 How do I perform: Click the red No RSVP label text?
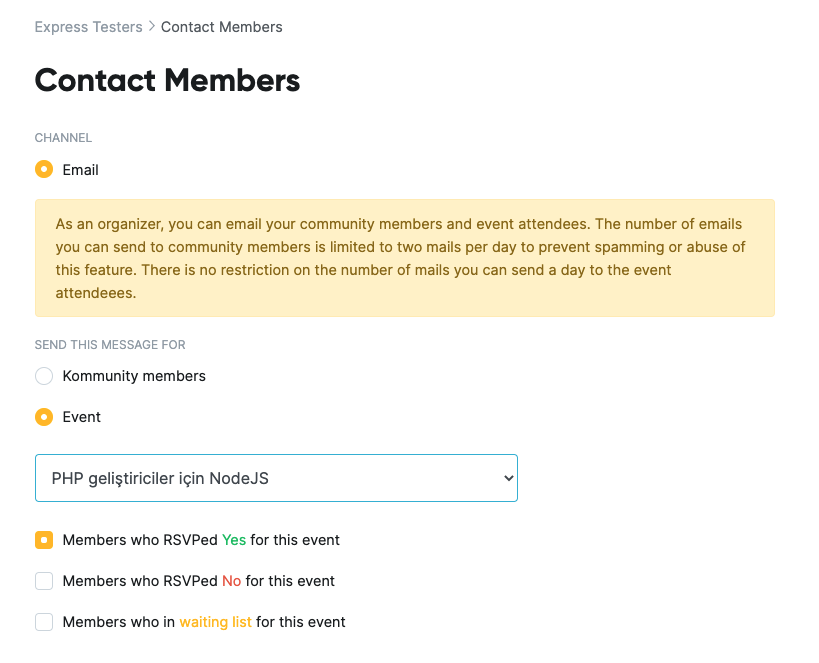point(231,581)
